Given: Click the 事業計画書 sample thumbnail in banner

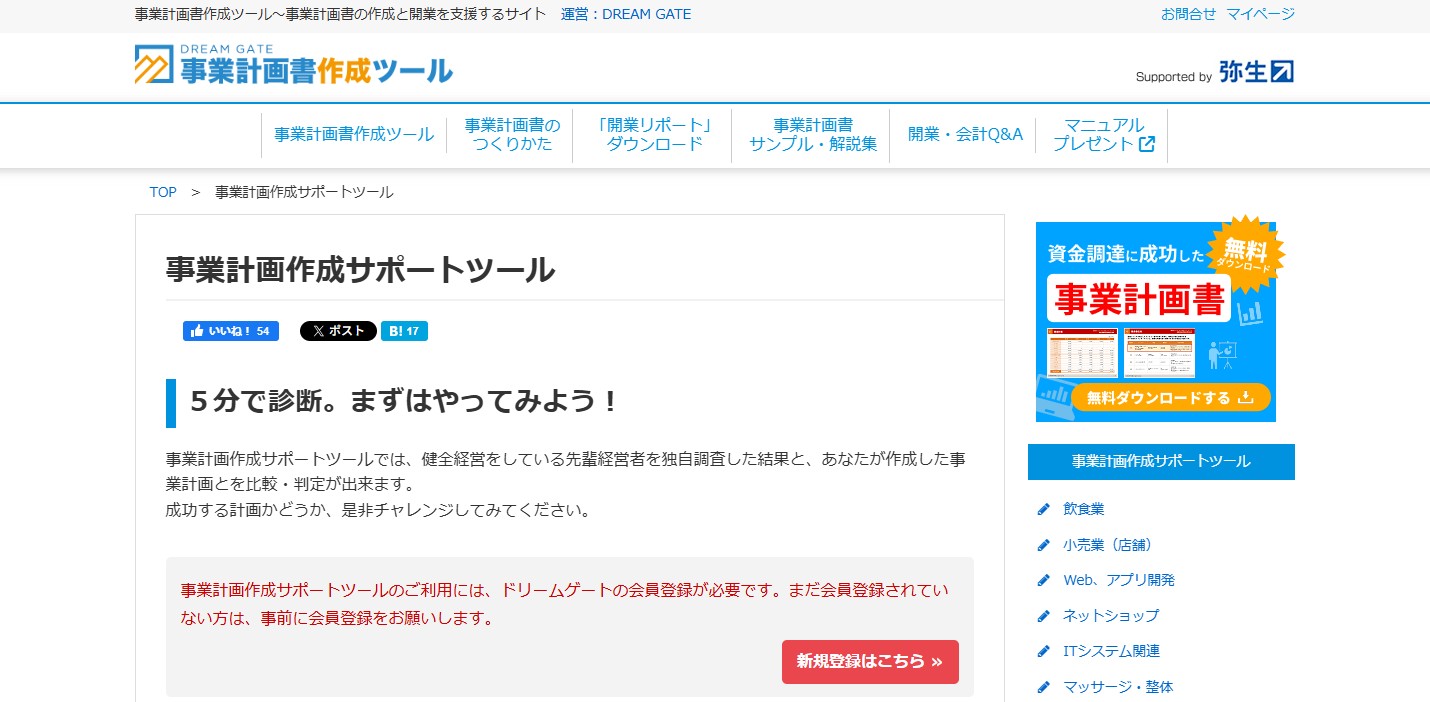Looking at the screenshot, I should (x=1120, y=352).
